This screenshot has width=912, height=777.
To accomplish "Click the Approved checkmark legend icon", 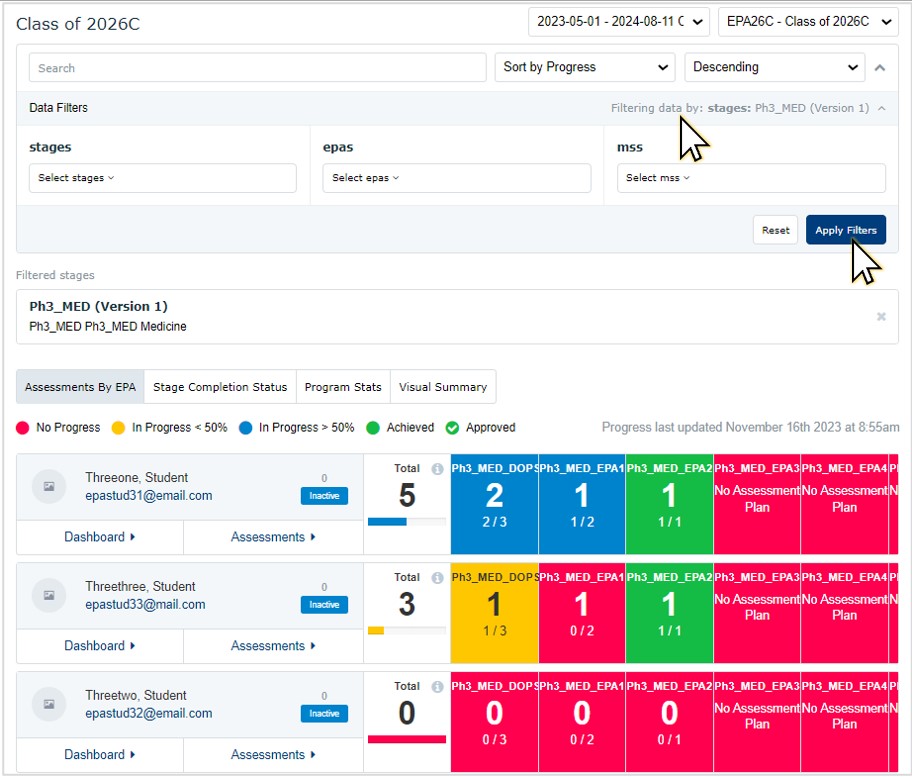I will point(452,428).
